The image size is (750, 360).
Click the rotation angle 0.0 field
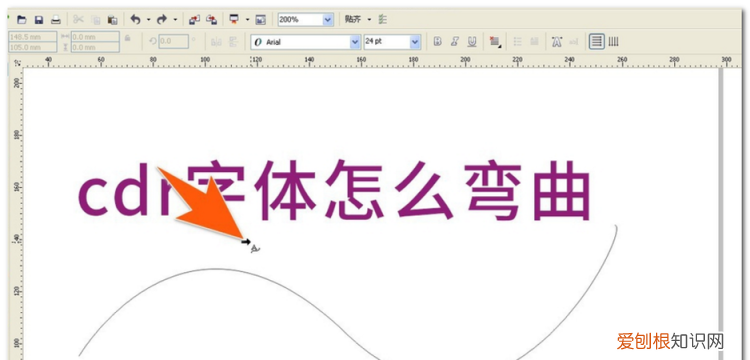(x=173, y=42)
